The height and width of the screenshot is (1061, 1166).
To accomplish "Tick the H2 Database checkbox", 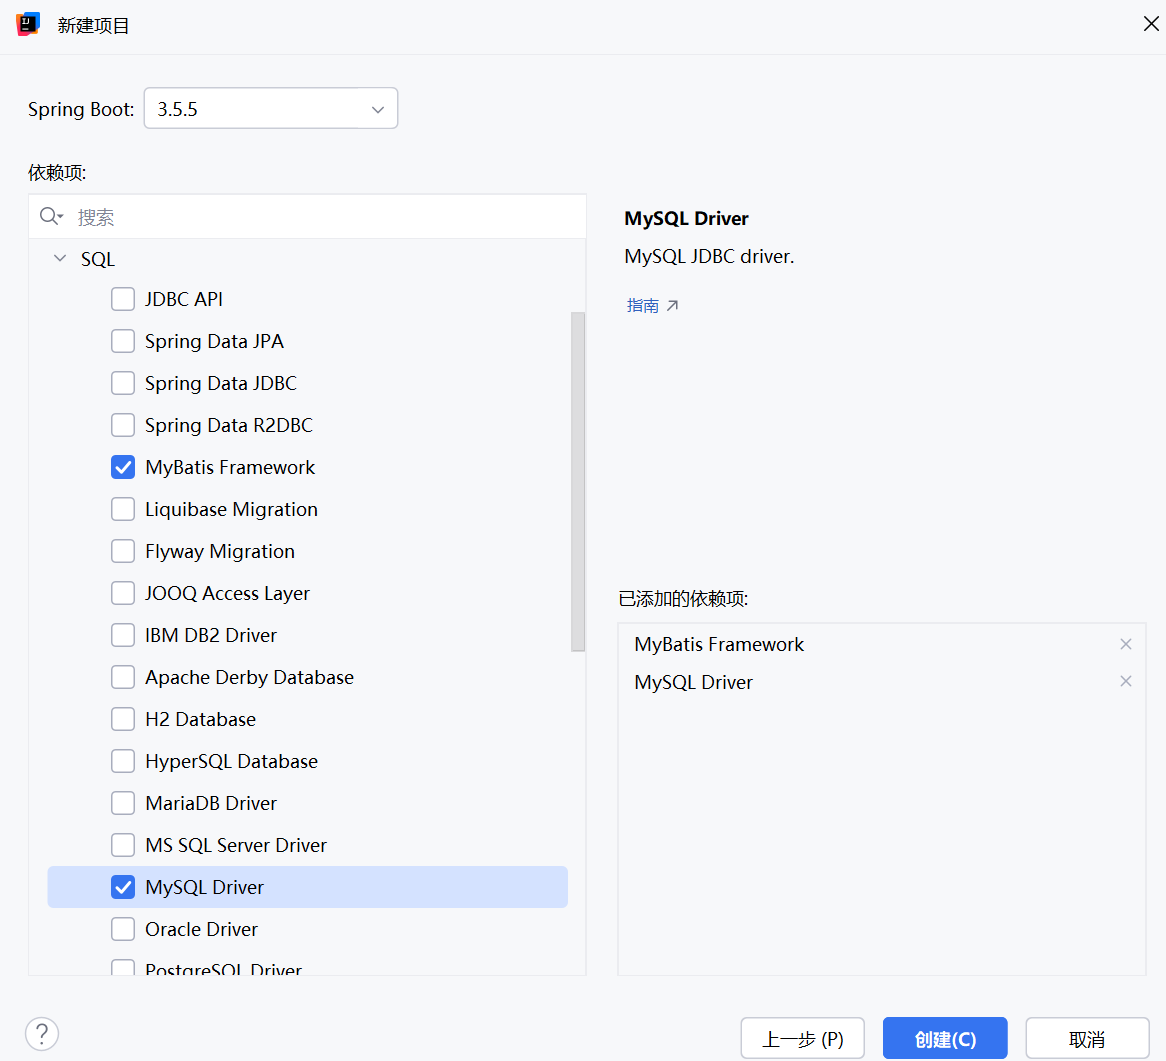I will click(x=123, y=719).
